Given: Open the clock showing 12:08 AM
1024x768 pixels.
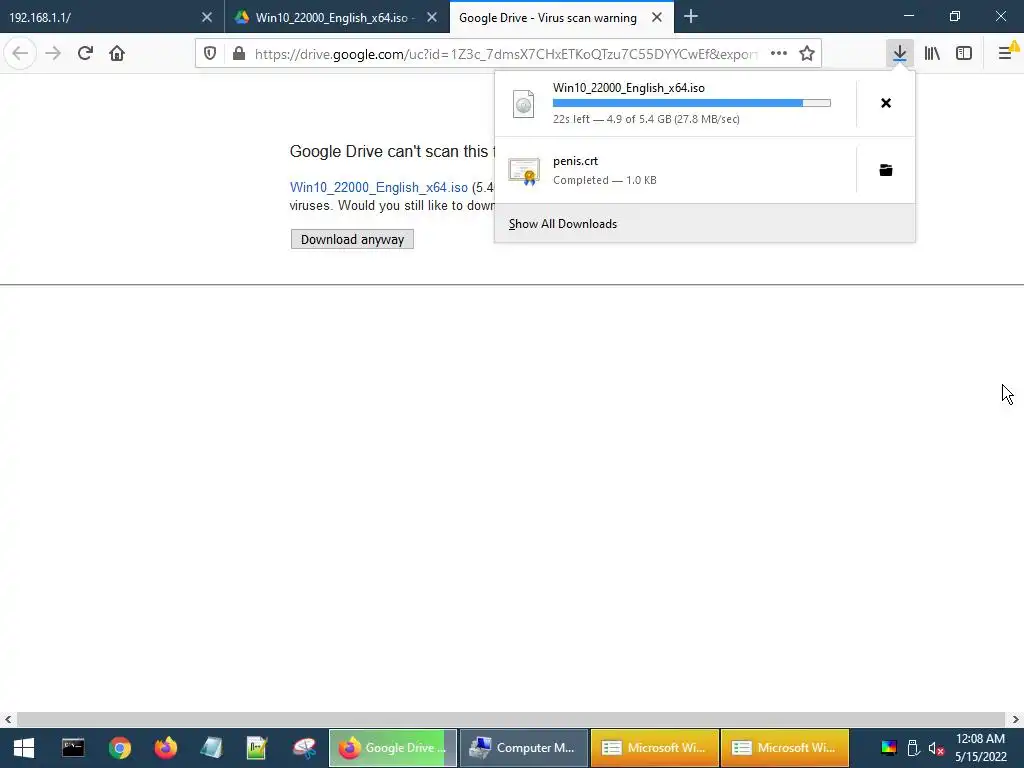Looking at the screenshot, I should tap(980, 748).
